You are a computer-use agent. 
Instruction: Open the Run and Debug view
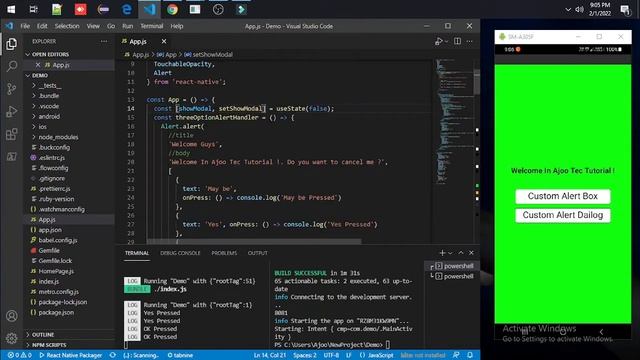11,111
